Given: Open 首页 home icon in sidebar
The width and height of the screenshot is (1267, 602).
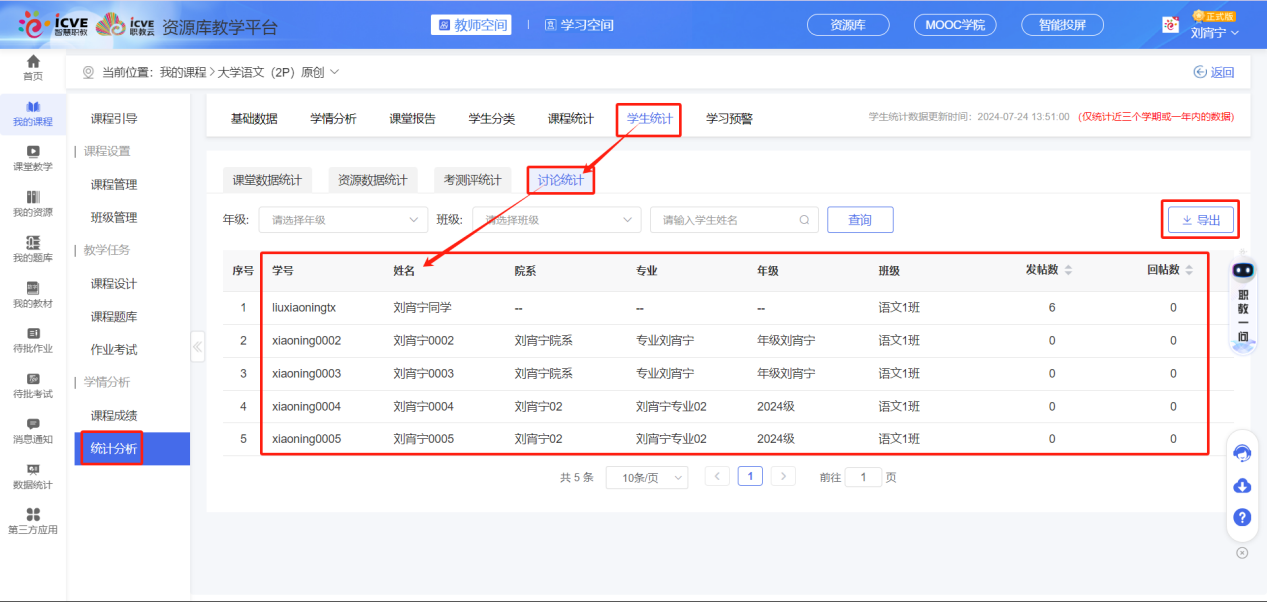Looking at the screenshot, I should pos(33,67).
